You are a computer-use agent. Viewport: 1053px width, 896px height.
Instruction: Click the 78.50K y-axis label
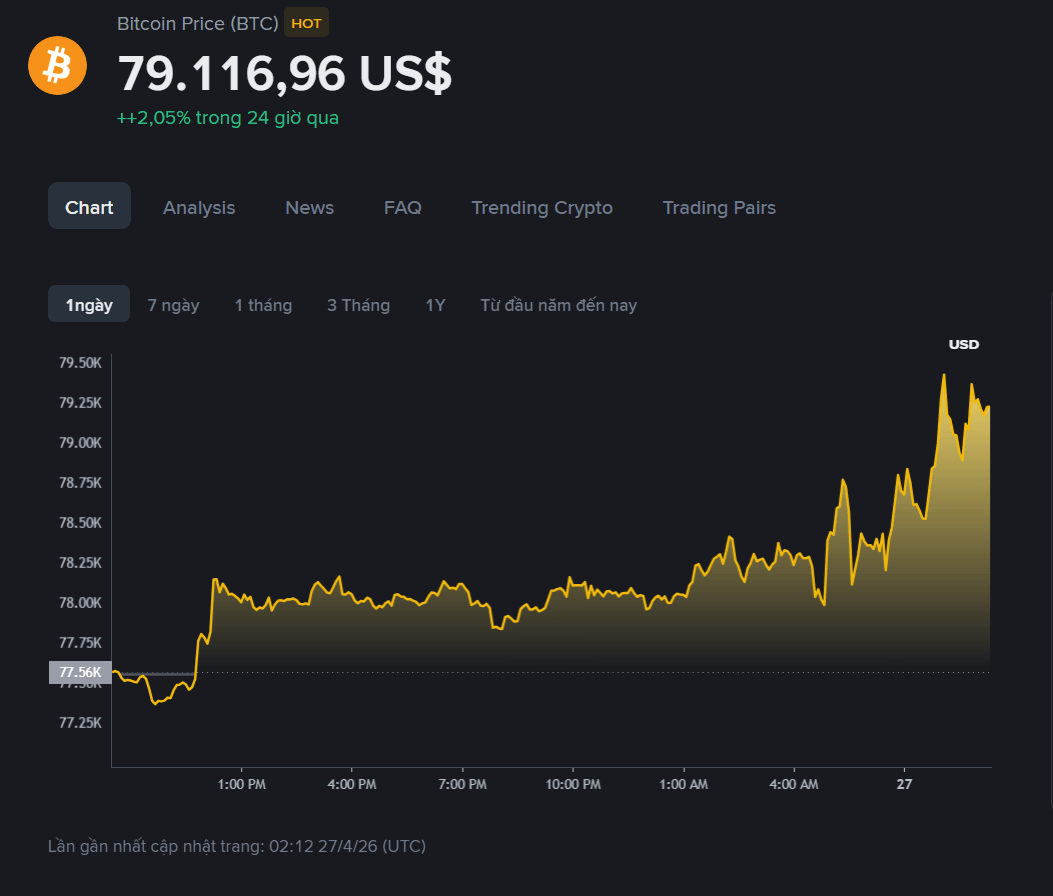pyautogui.click(x=80, y=523)
